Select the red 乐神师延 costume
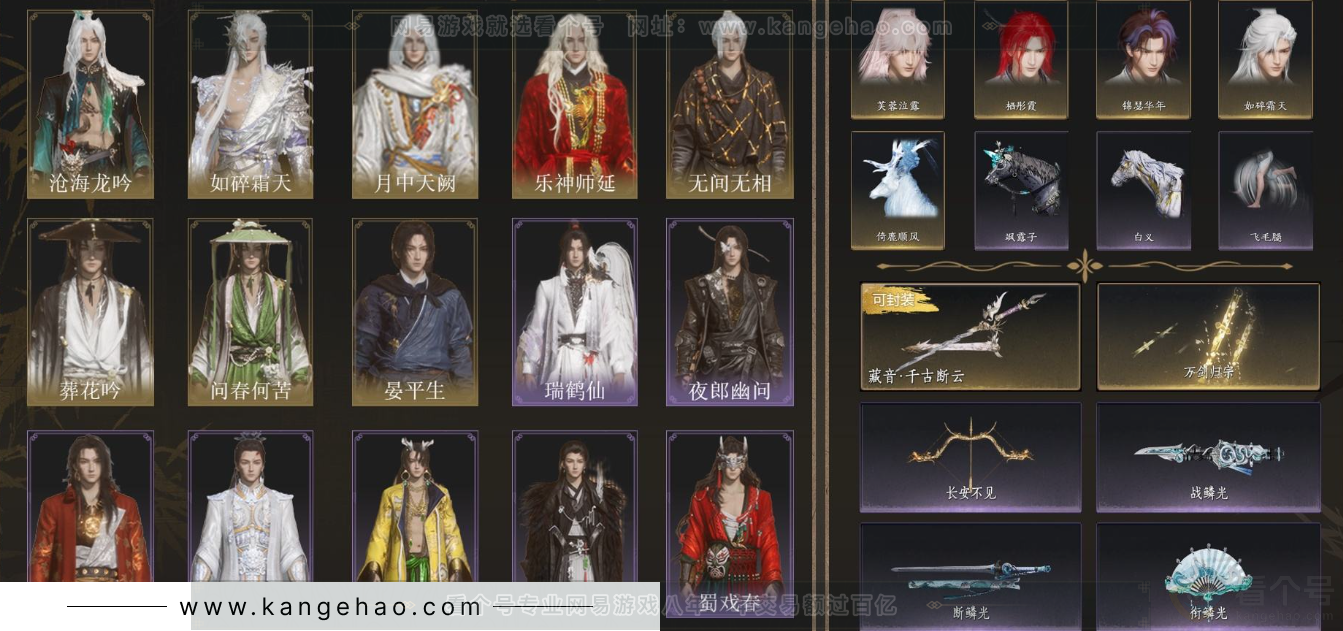The width and height of the screenshot is (1343, 631). (x=575, y=105)
